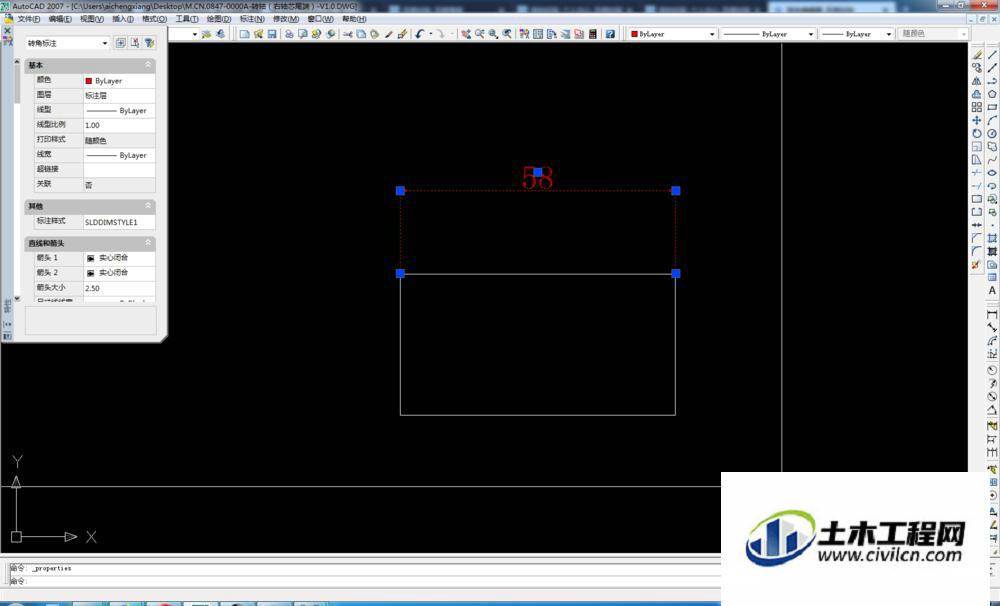Save the drawing with the floppy disk icon

272,34
